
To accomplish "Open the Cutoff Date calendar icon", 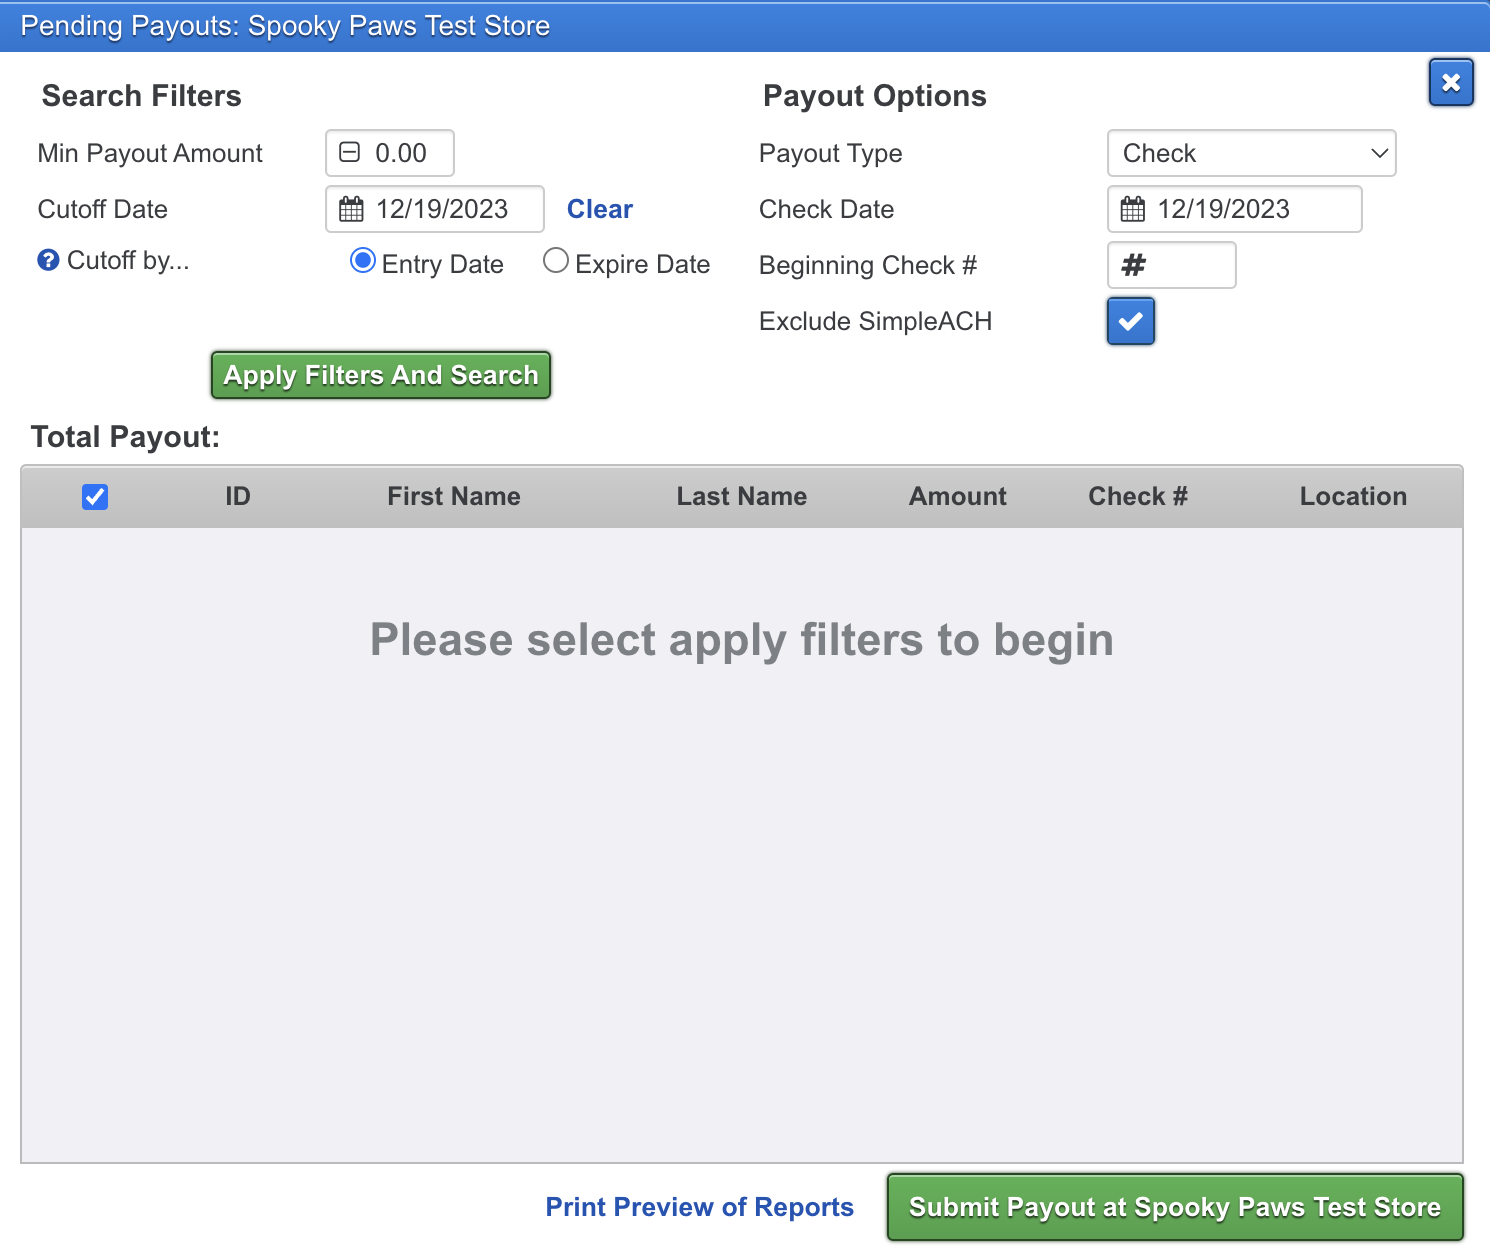I will 351,209.
